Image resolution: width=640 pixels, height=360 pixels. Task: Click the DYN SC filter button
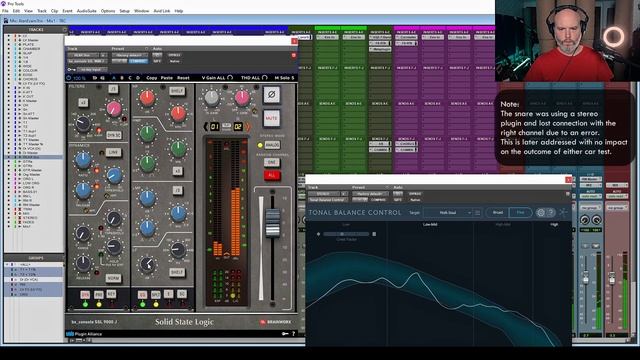114,135
